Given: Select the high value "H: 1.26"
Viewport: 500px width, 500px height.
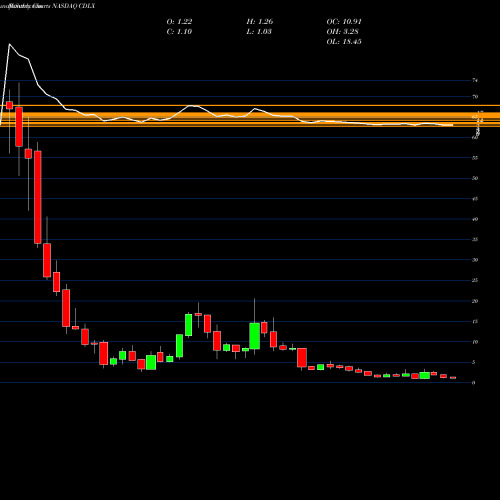Looking at the screenshot, I should (x=260, y=22).
